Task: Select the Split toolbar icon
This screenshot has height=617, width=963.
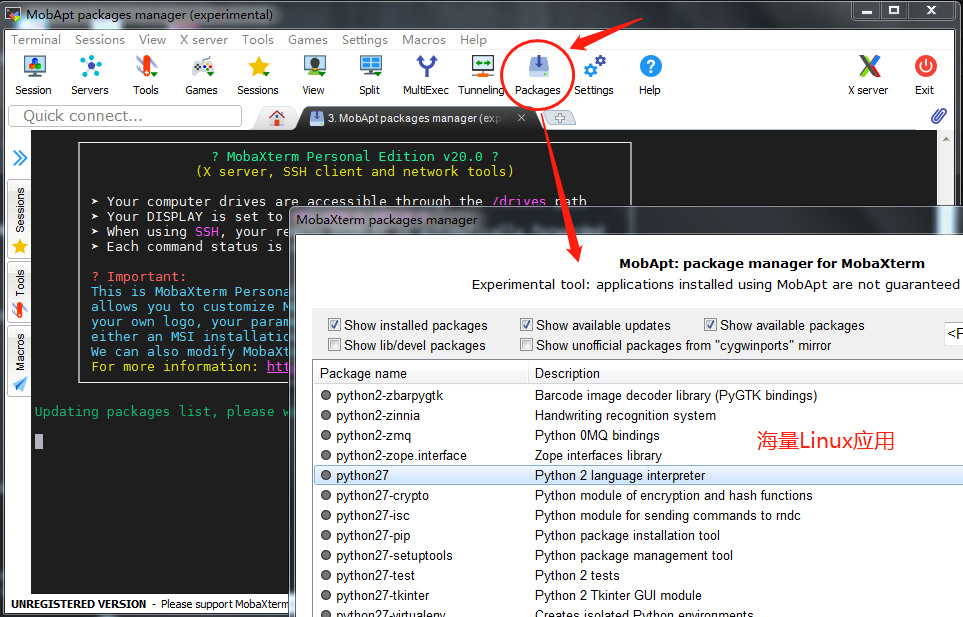Action: [370, 75]
